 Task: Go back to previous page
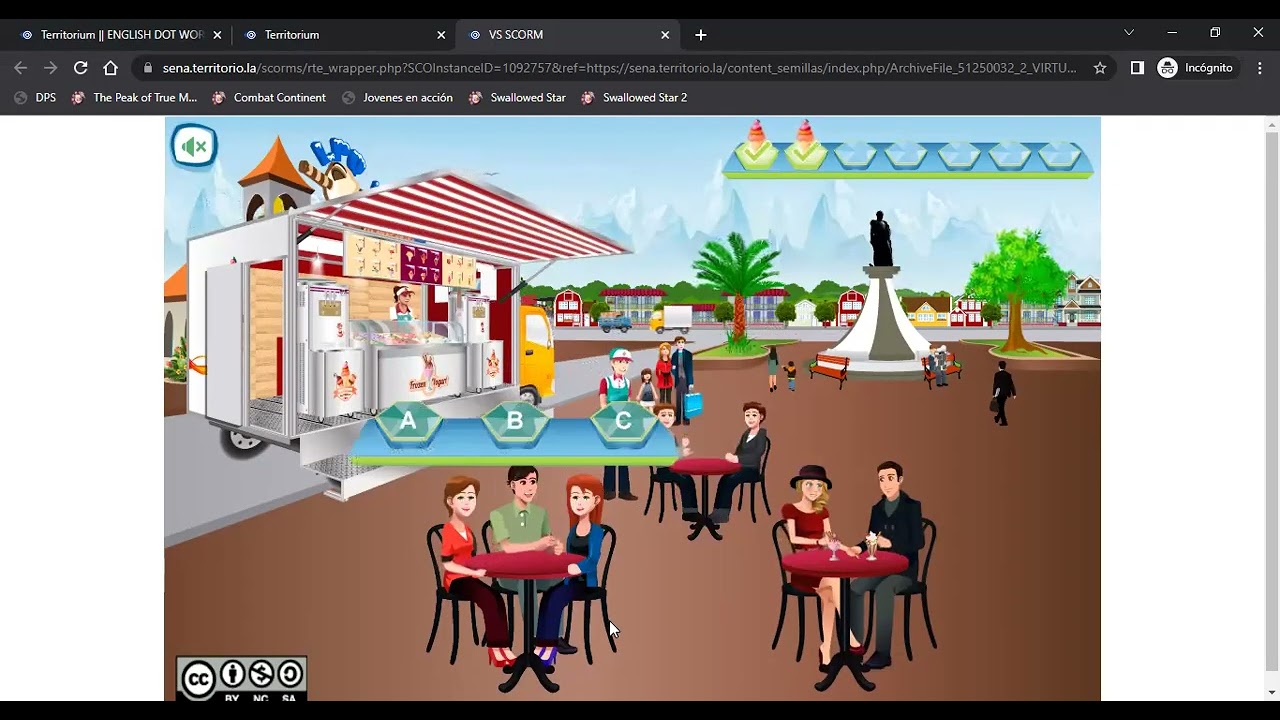pos(20,68)
